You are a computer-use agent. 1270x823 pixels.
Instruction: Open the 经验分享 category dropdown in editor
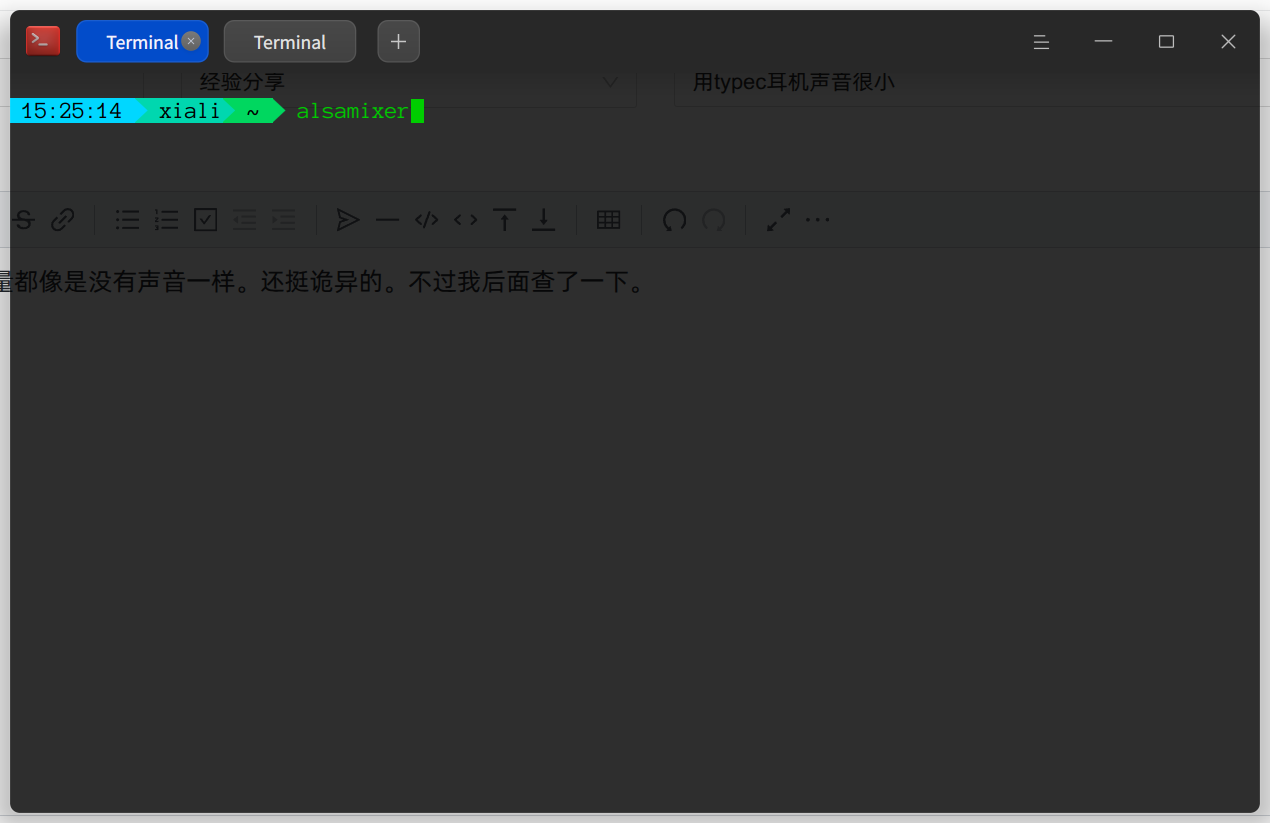coord(409,83)
